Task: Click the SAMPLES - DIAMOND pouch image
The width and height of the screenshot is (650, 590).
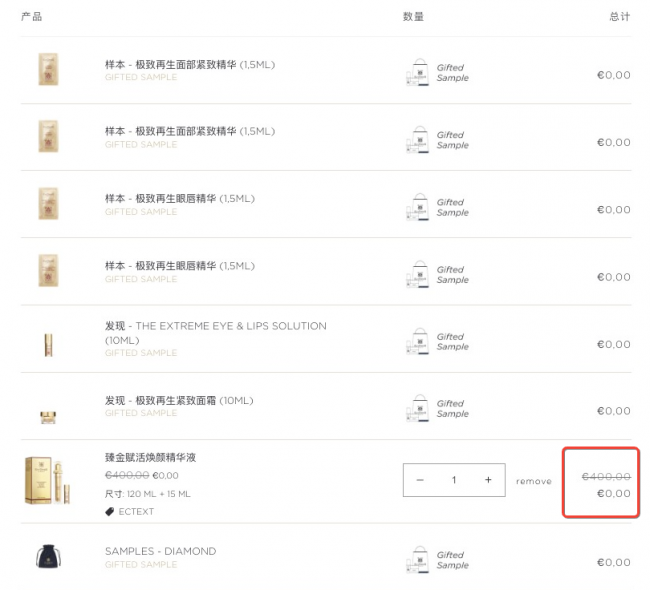Action: pyautogui.click(x=49, y=556)
